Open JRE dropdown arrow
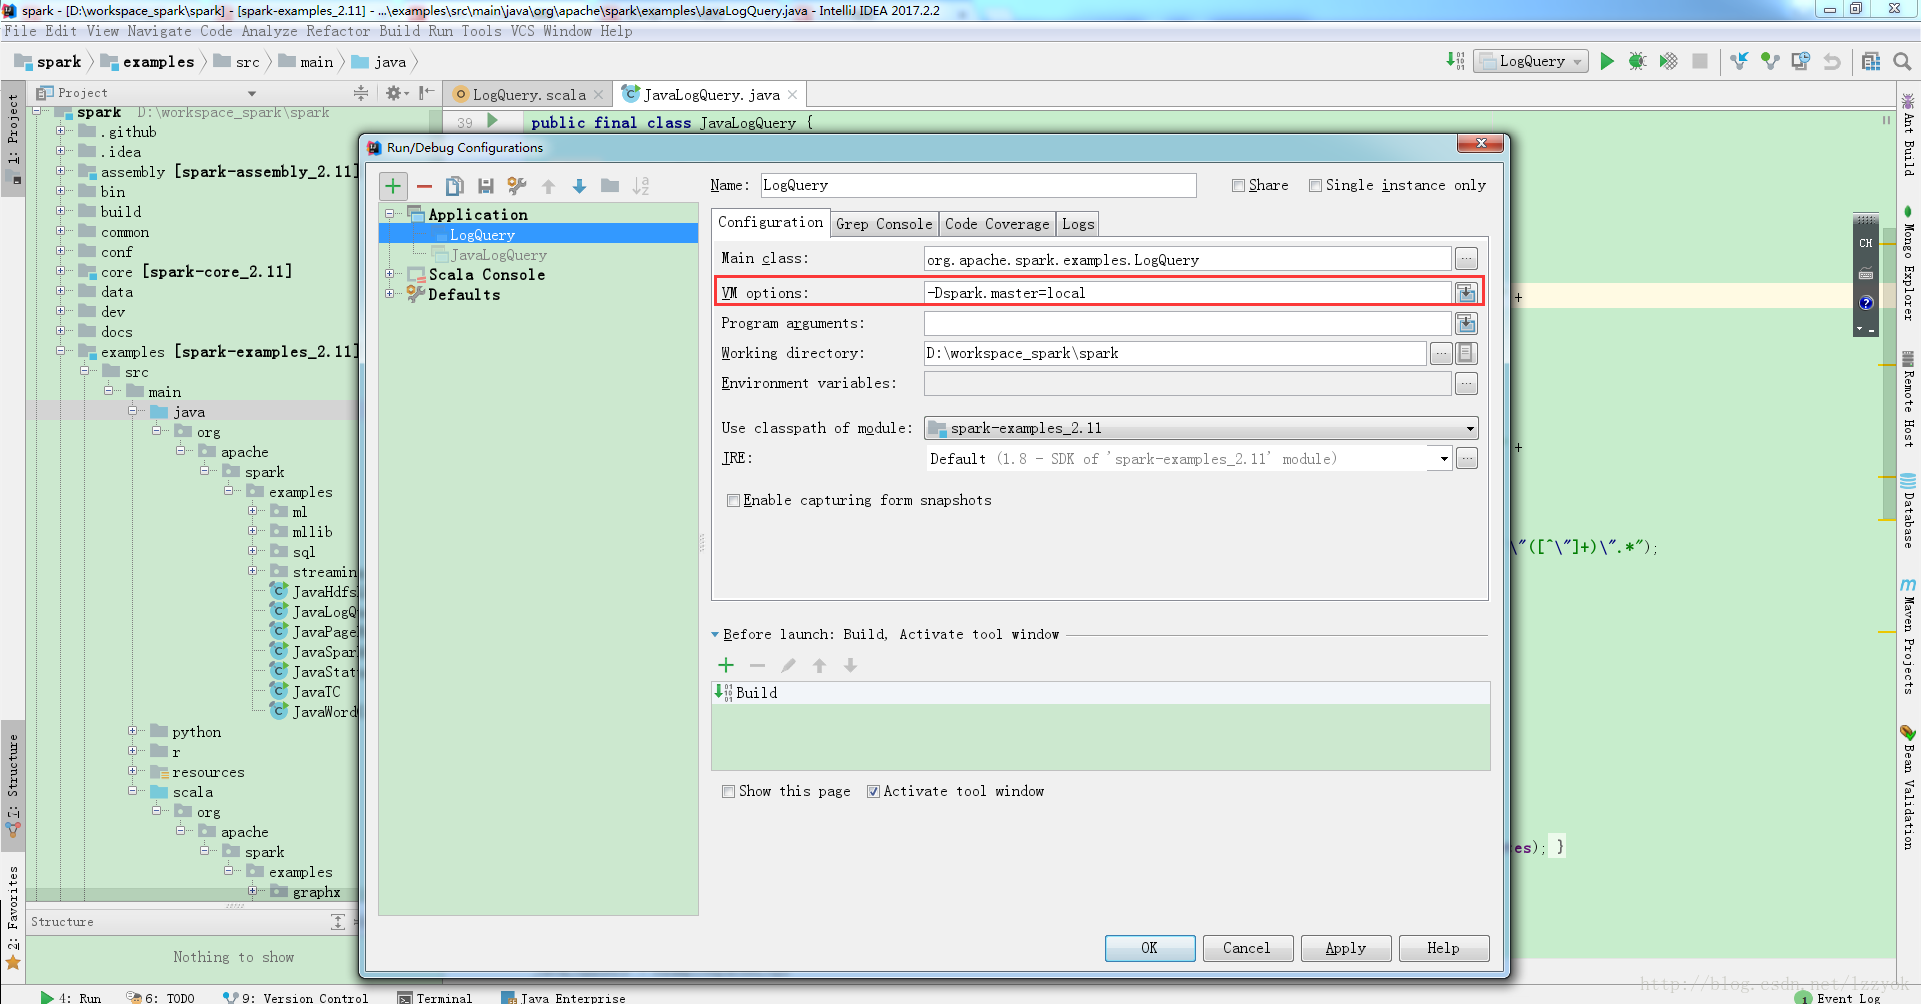 coord(1444,459)
